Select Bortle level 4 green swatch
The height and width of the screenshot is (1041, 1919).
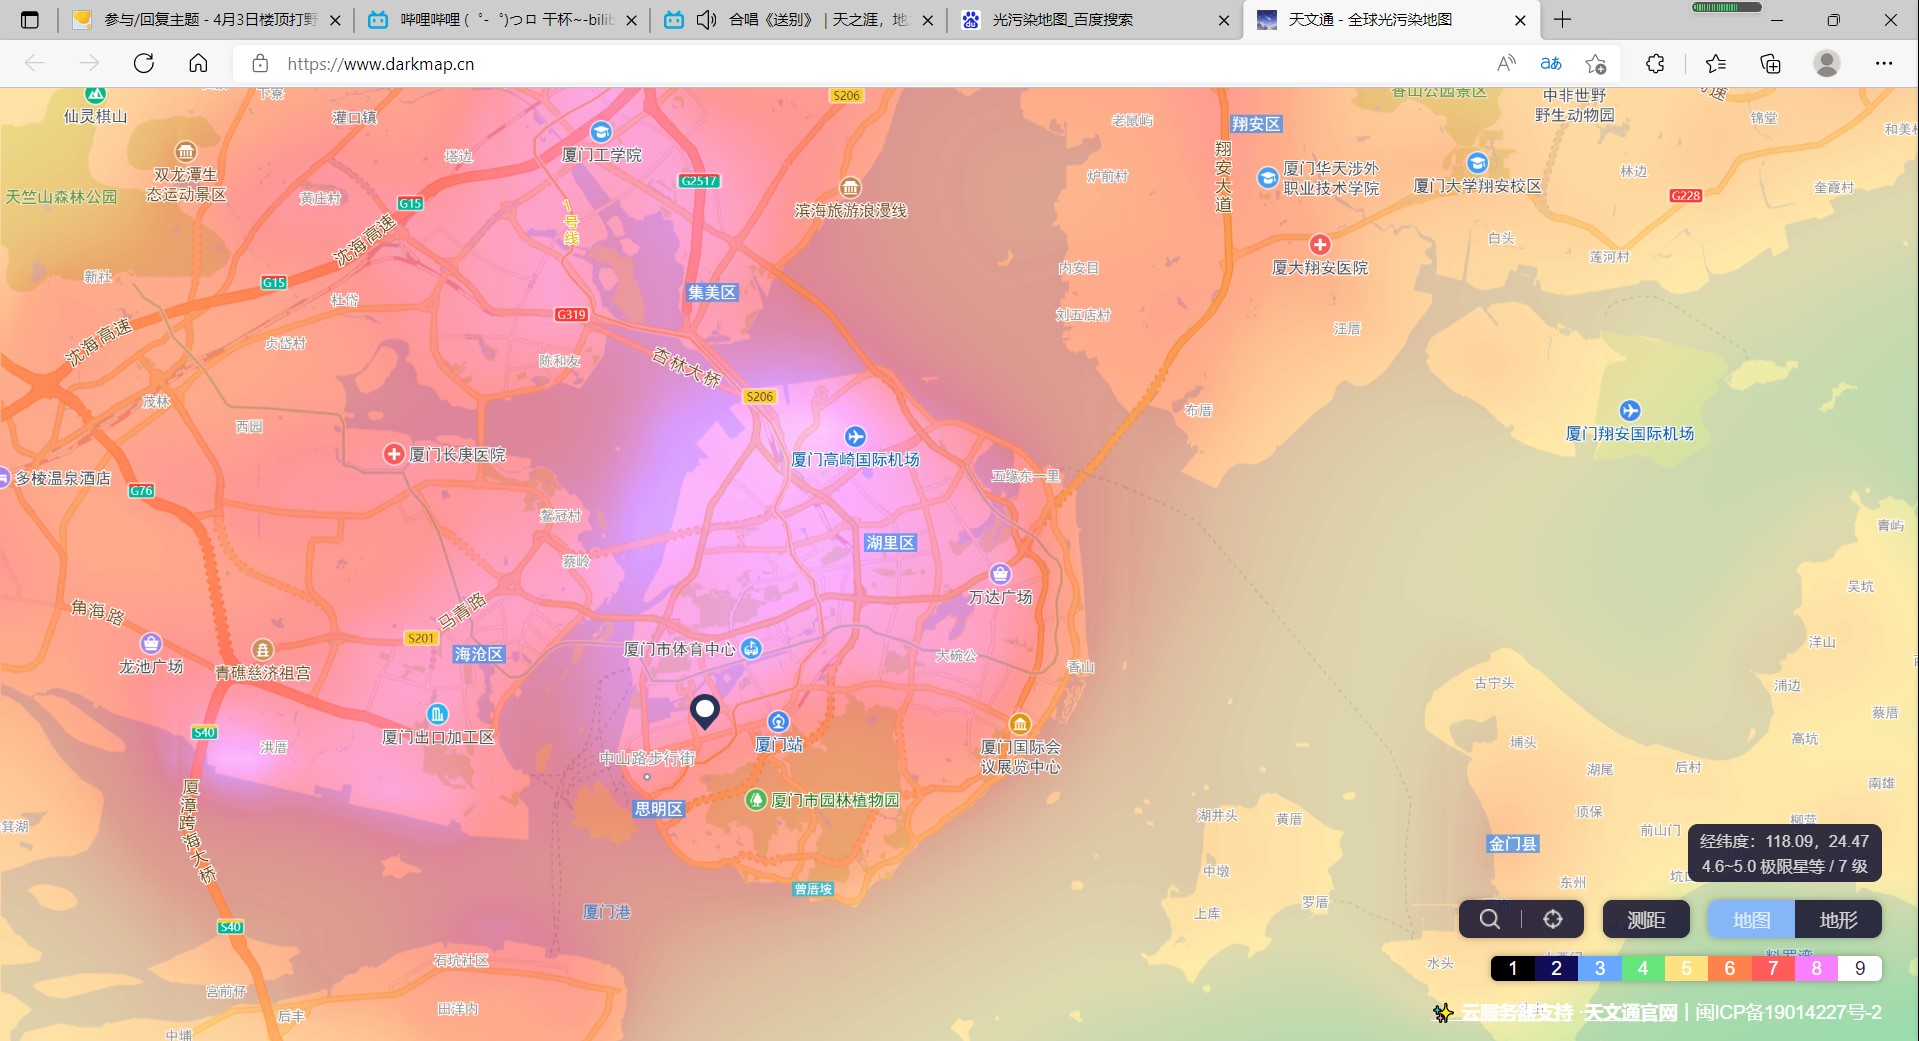click(x=1643, y=968)
